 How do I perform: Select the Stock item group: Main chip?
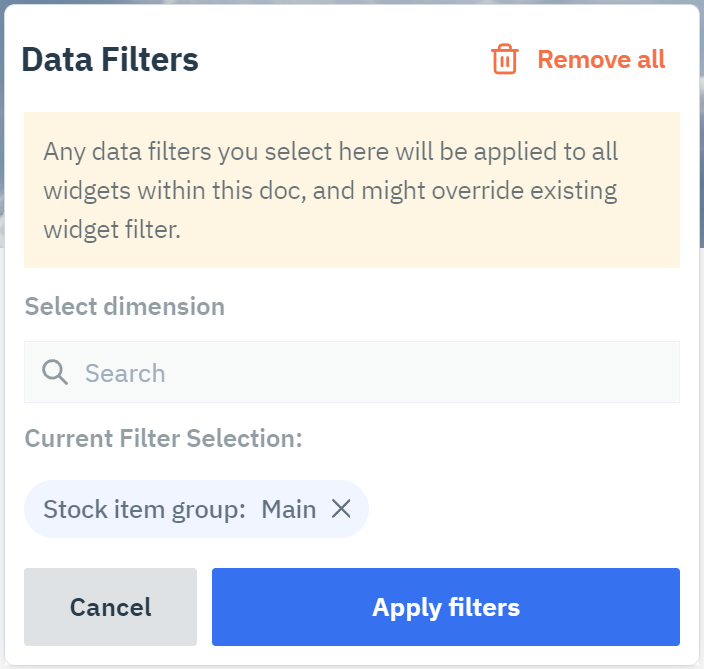click(196, 509)
